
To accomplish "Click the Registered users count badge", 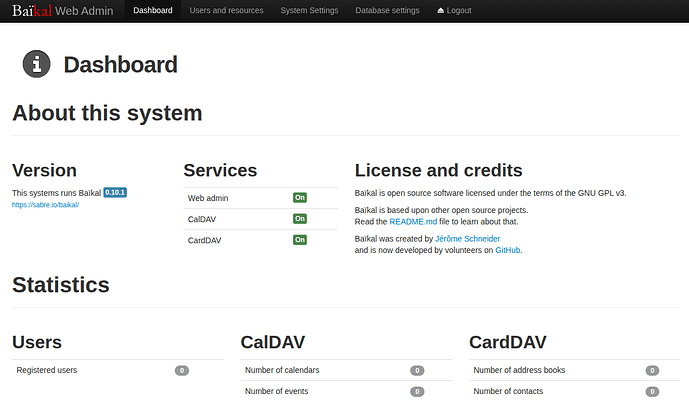I will click(x=182, y=370).
